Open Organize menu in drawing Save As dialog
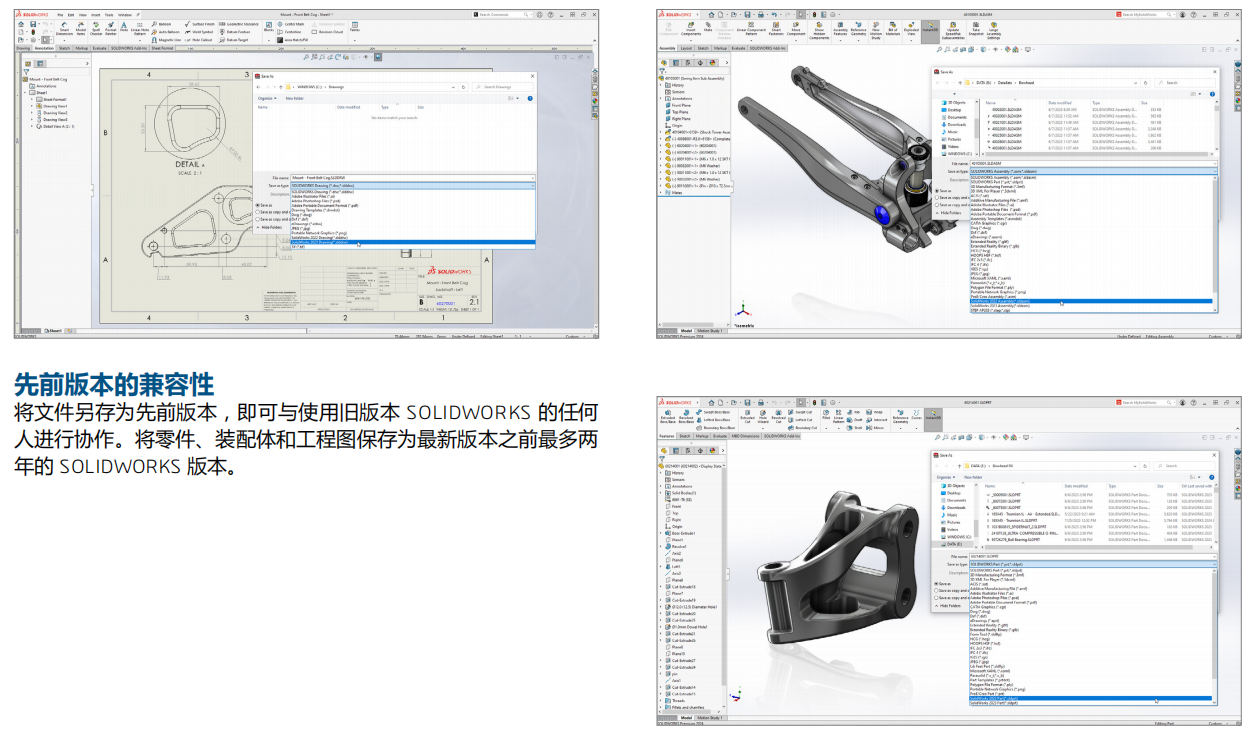 [267, 98]
